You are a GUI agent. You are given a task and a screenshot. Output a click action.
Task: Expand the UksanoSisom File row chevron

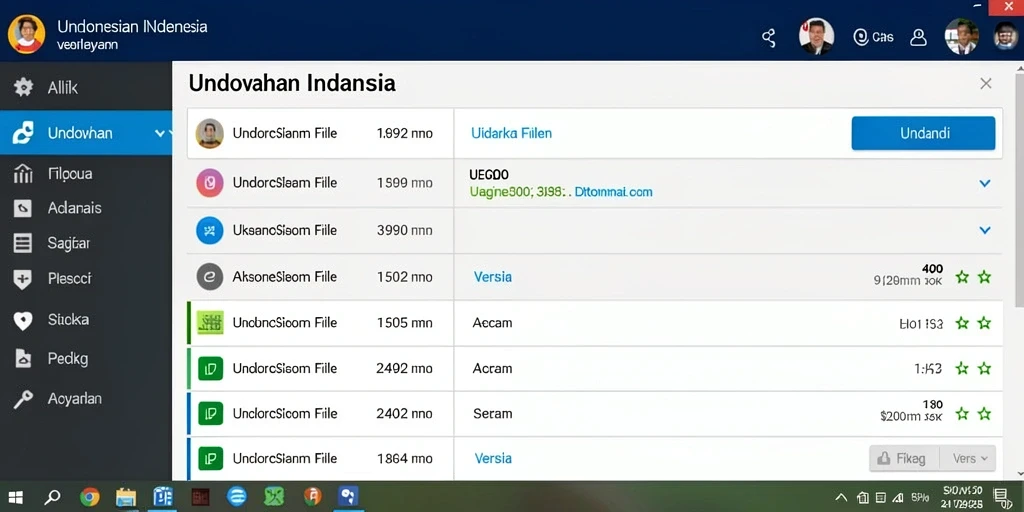pos(985,230)
